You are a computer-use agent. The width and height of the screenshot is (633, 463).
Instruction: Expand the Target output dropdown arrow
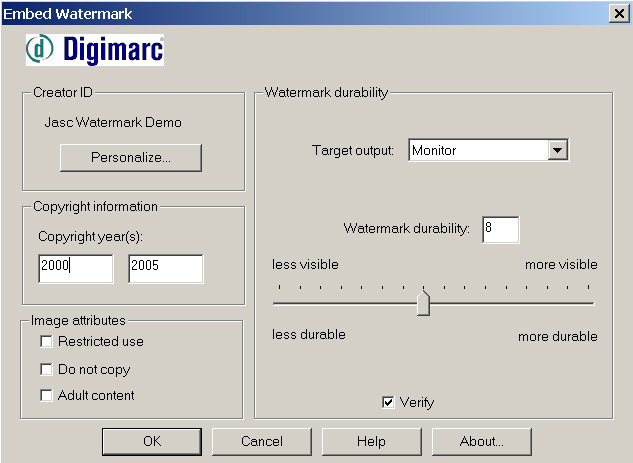(x=558, y=151)
